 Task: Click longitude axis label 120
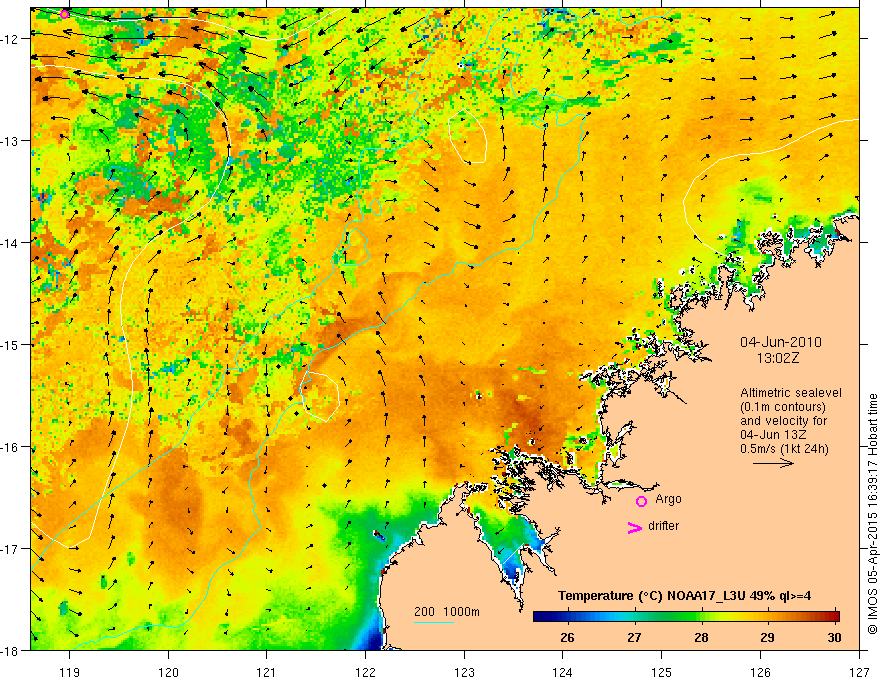point(168,672)
